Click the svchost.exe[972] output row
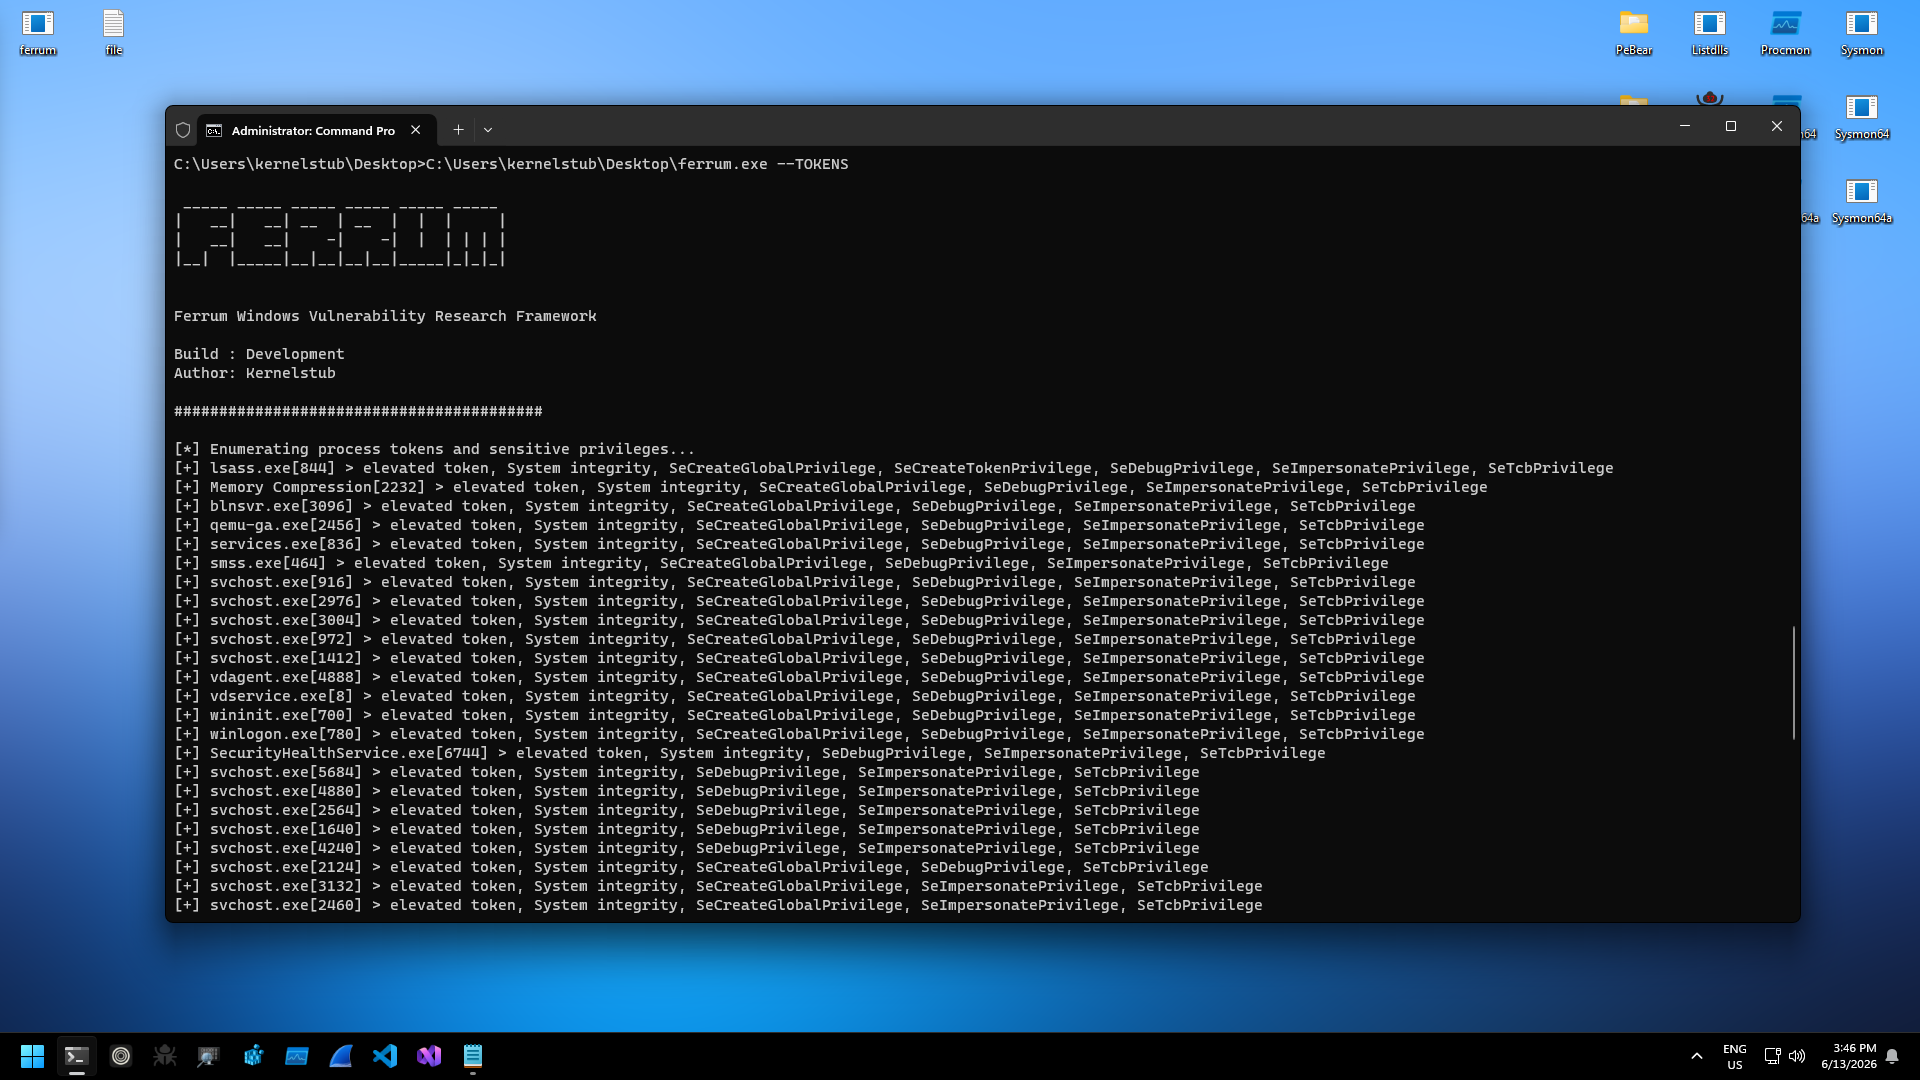The width and height of the screenshot is (1920, 1080). point(795,639)
